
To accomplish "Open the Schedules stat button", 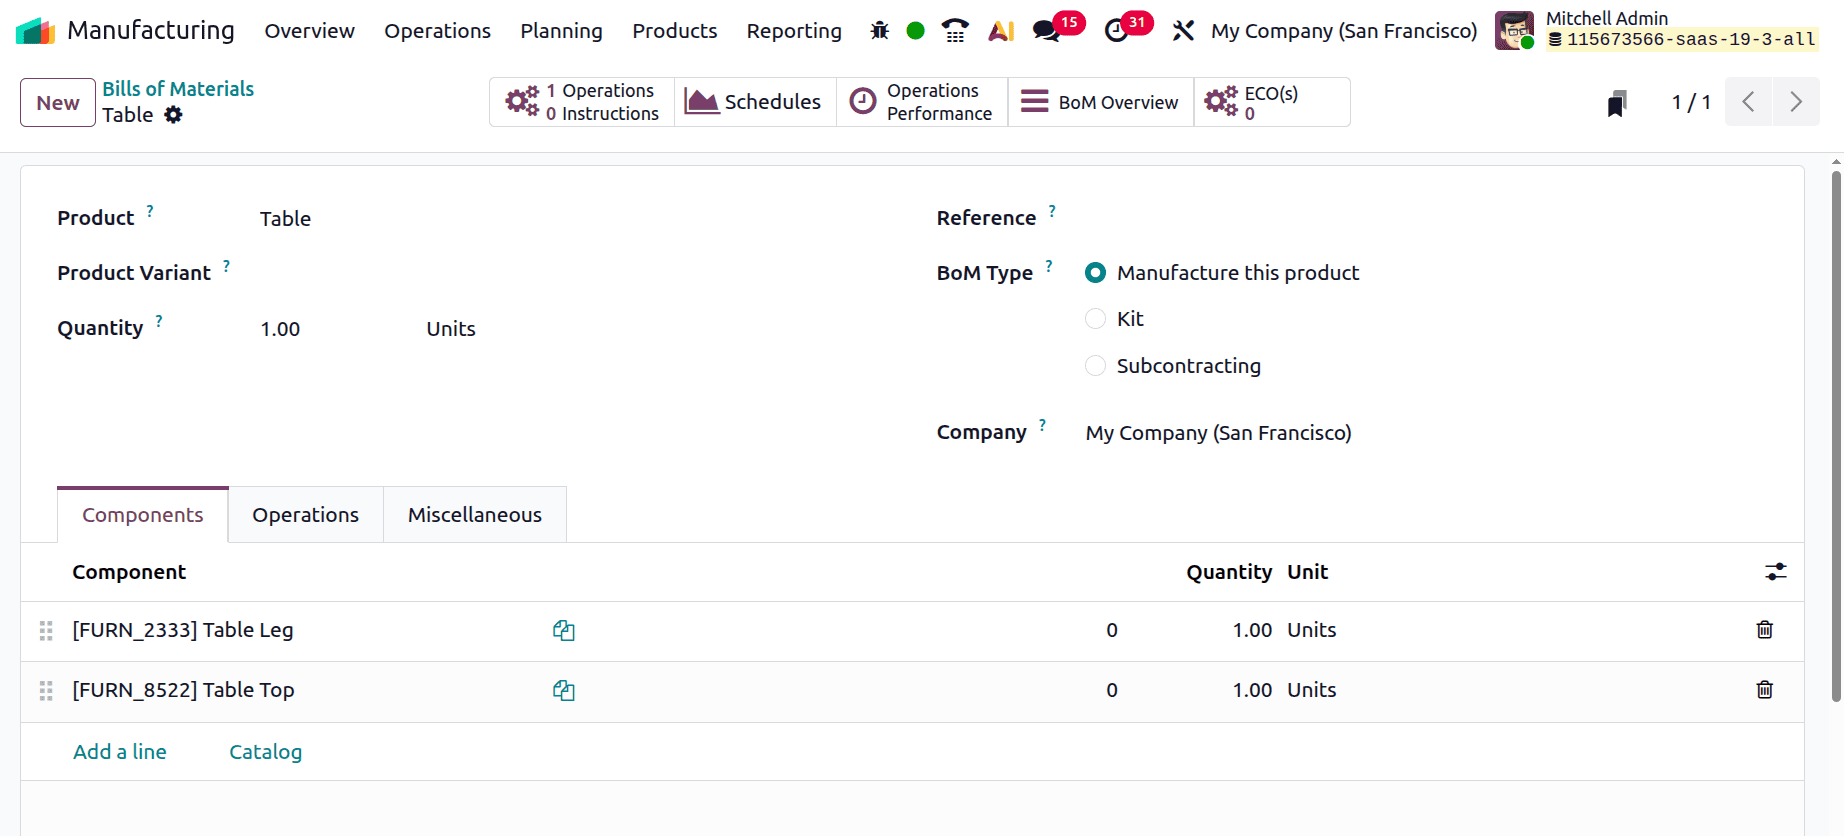I will coord(755,102).
